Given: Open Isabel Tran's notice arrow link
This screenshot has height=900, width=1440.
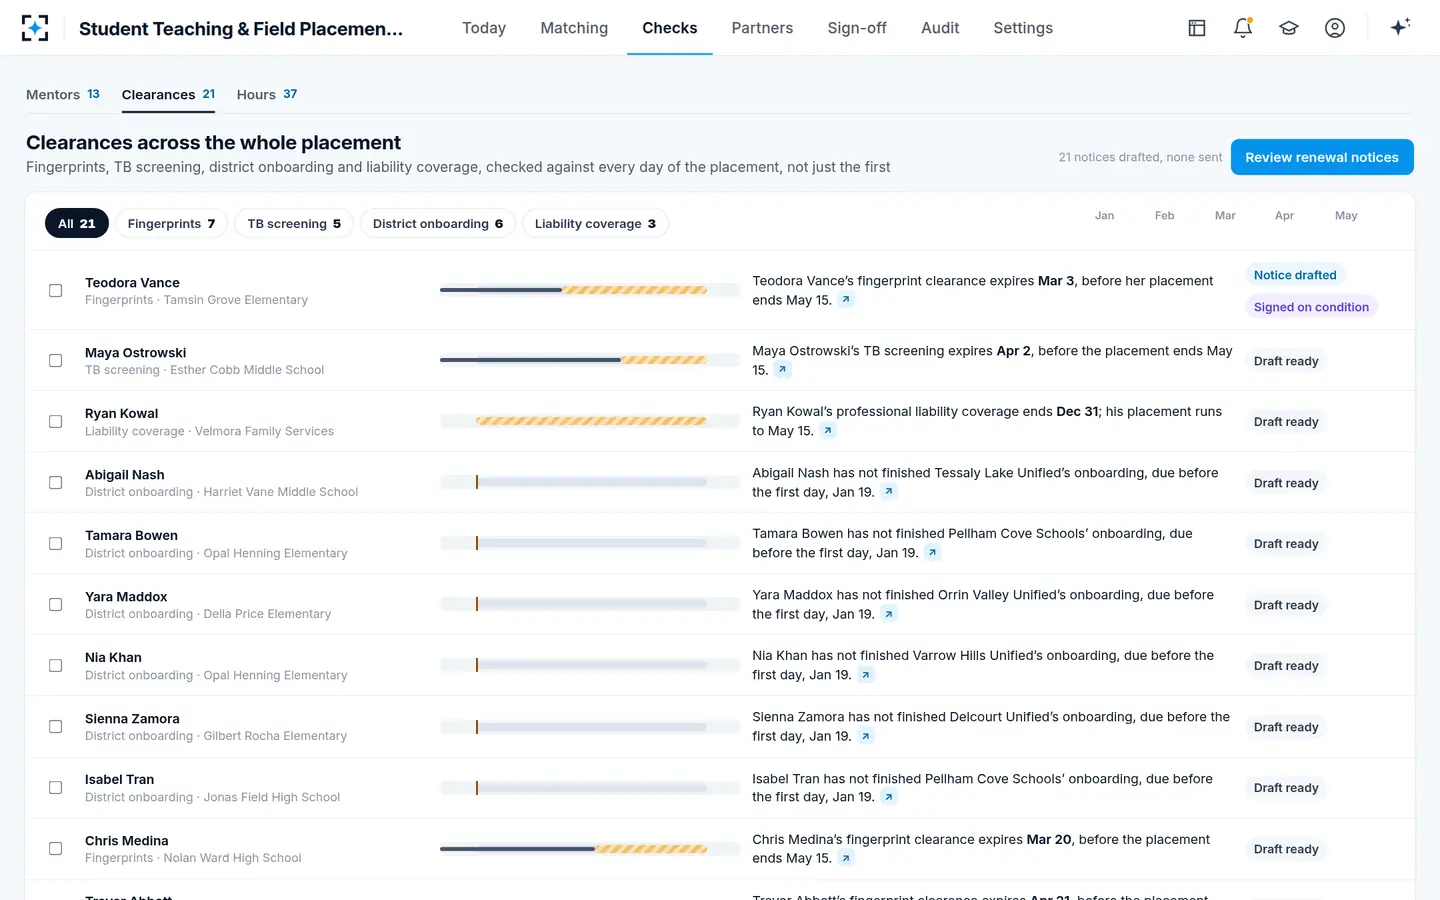Looking at the screenshot, I should pyautogui.click(x=889, y=797).
